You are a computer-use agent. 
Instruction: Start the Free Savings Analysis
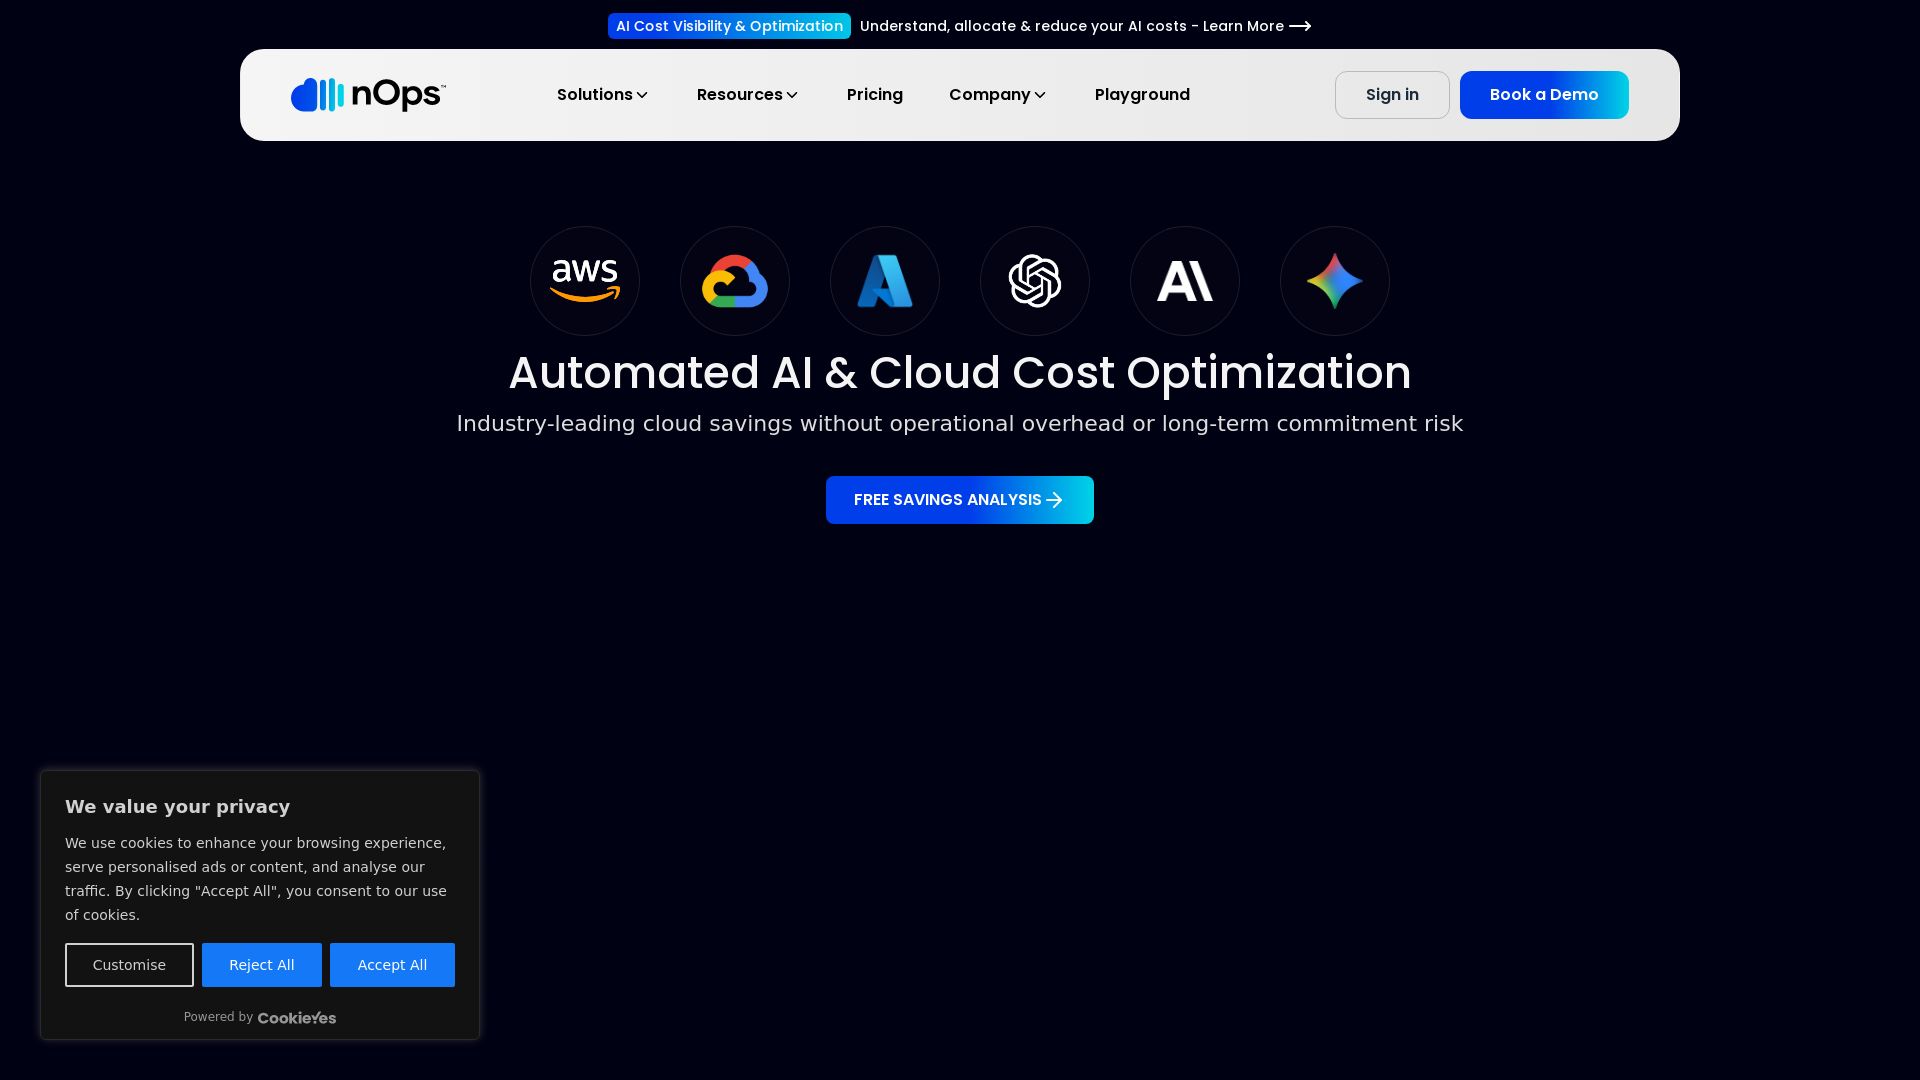click(960, 500)
